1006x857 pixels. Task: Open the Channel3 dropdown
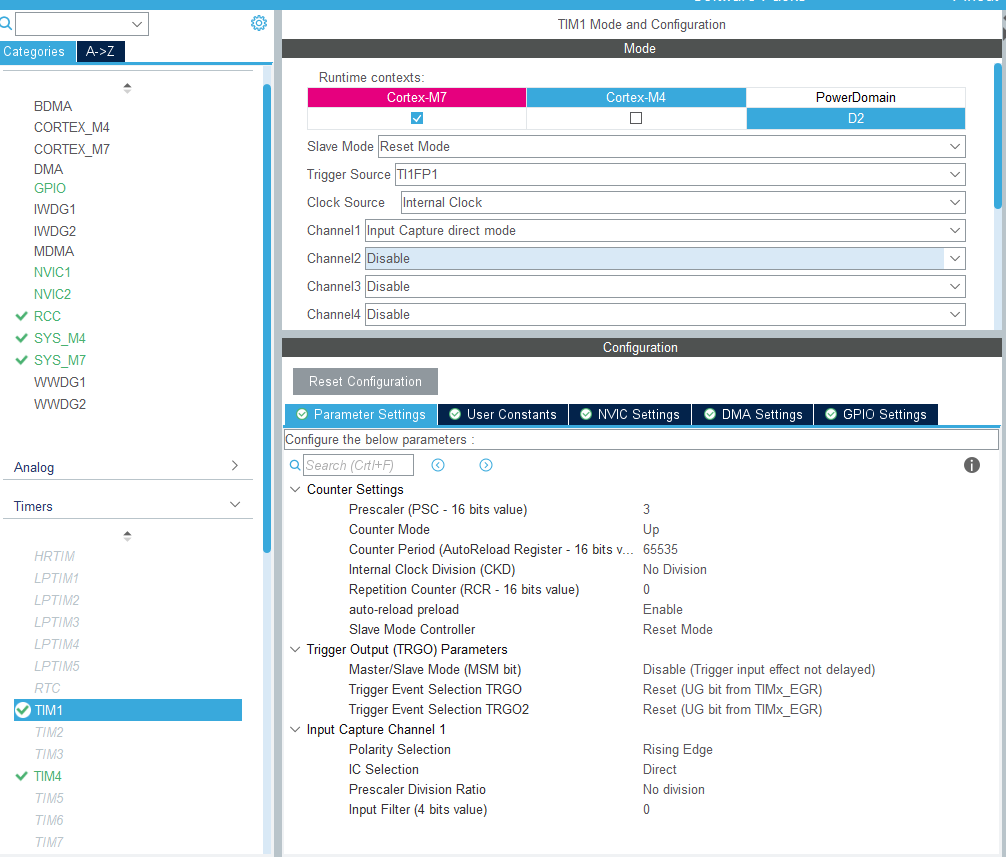coord(665,287)
